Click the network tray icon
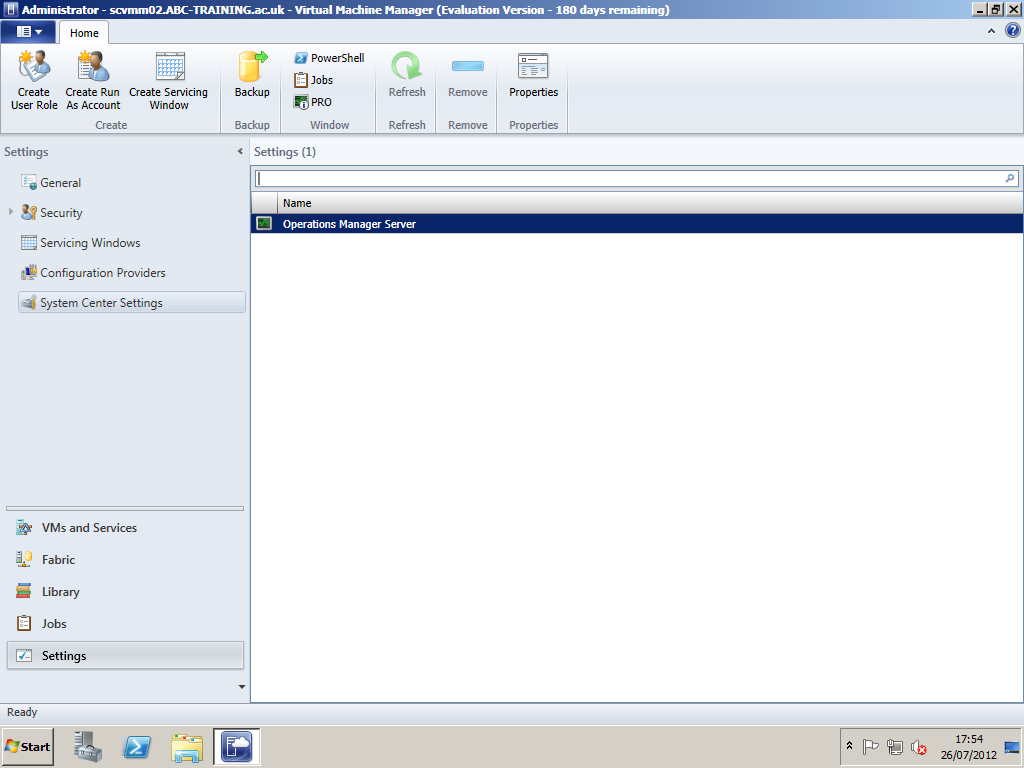Screen dimensions: 1024x768 pyautogui.click(x=895, y=746)
